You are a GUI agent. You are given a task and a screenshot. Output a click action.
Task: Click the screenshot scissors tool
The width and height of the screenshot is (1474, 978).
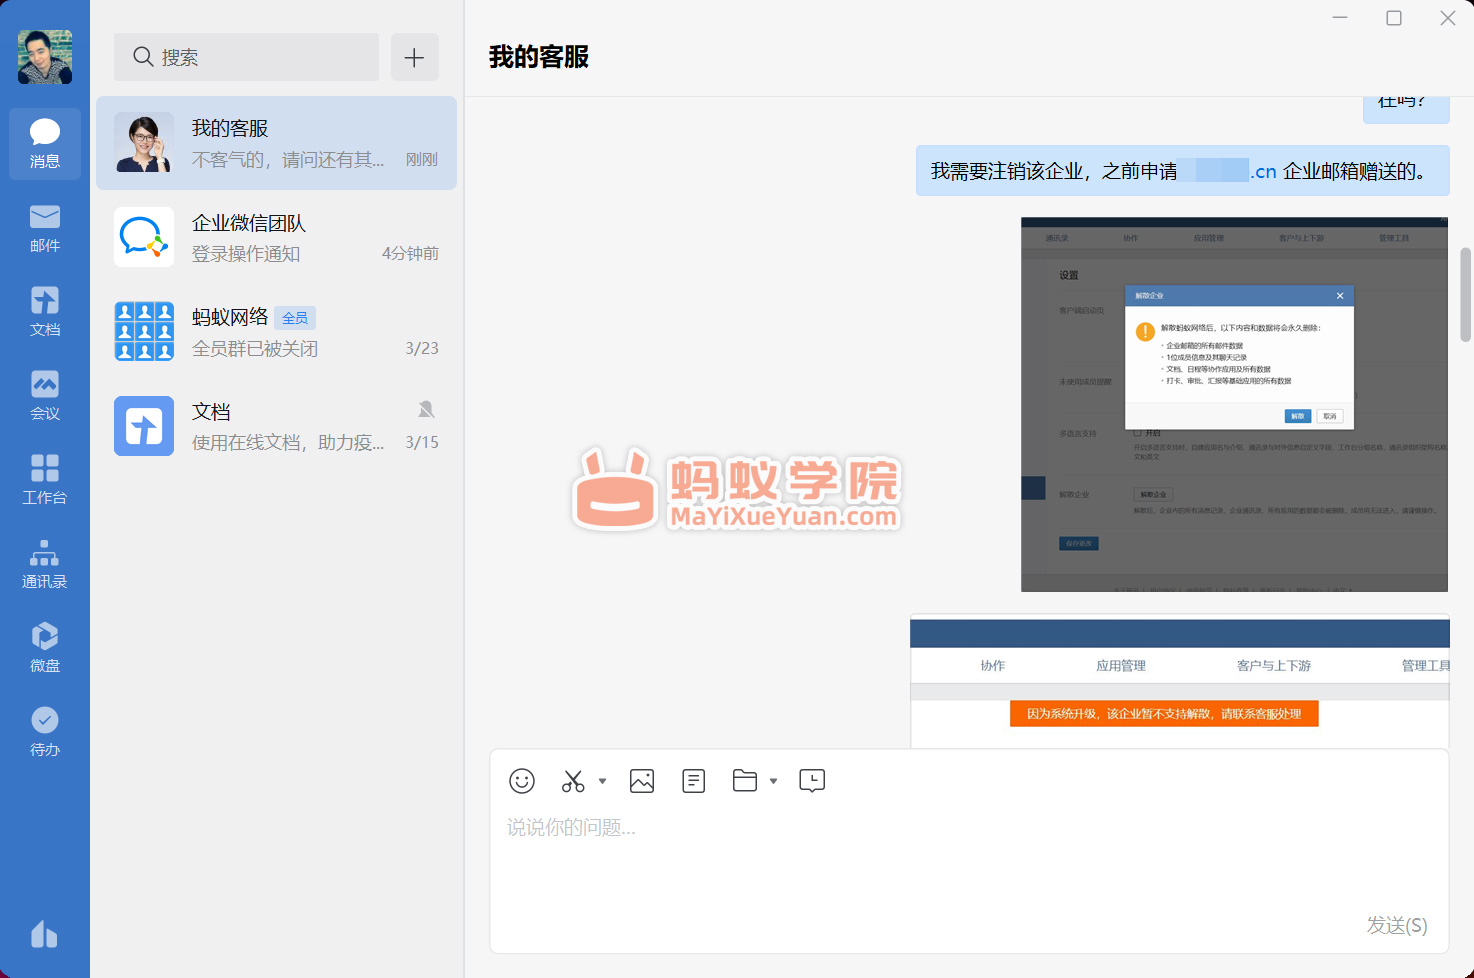pos(573,781)
